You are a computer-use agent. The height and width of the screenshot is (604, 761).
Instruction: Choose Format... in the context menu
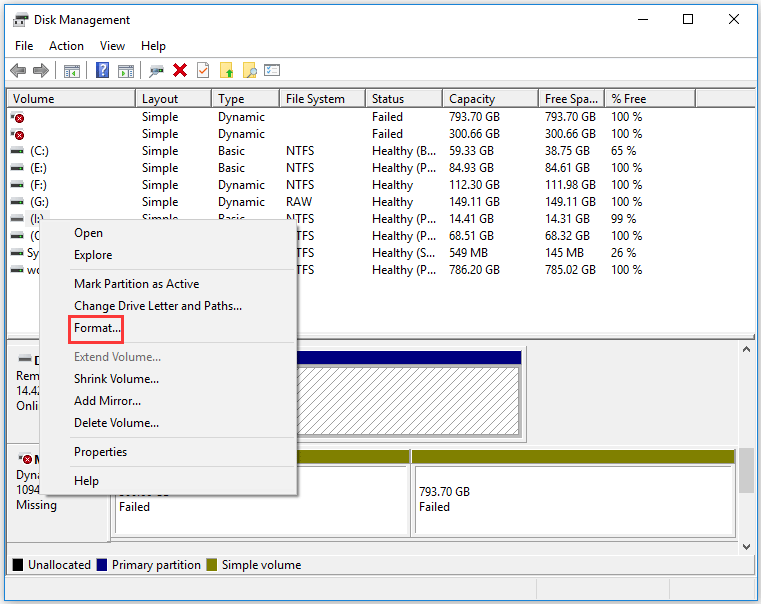point(97,328)
